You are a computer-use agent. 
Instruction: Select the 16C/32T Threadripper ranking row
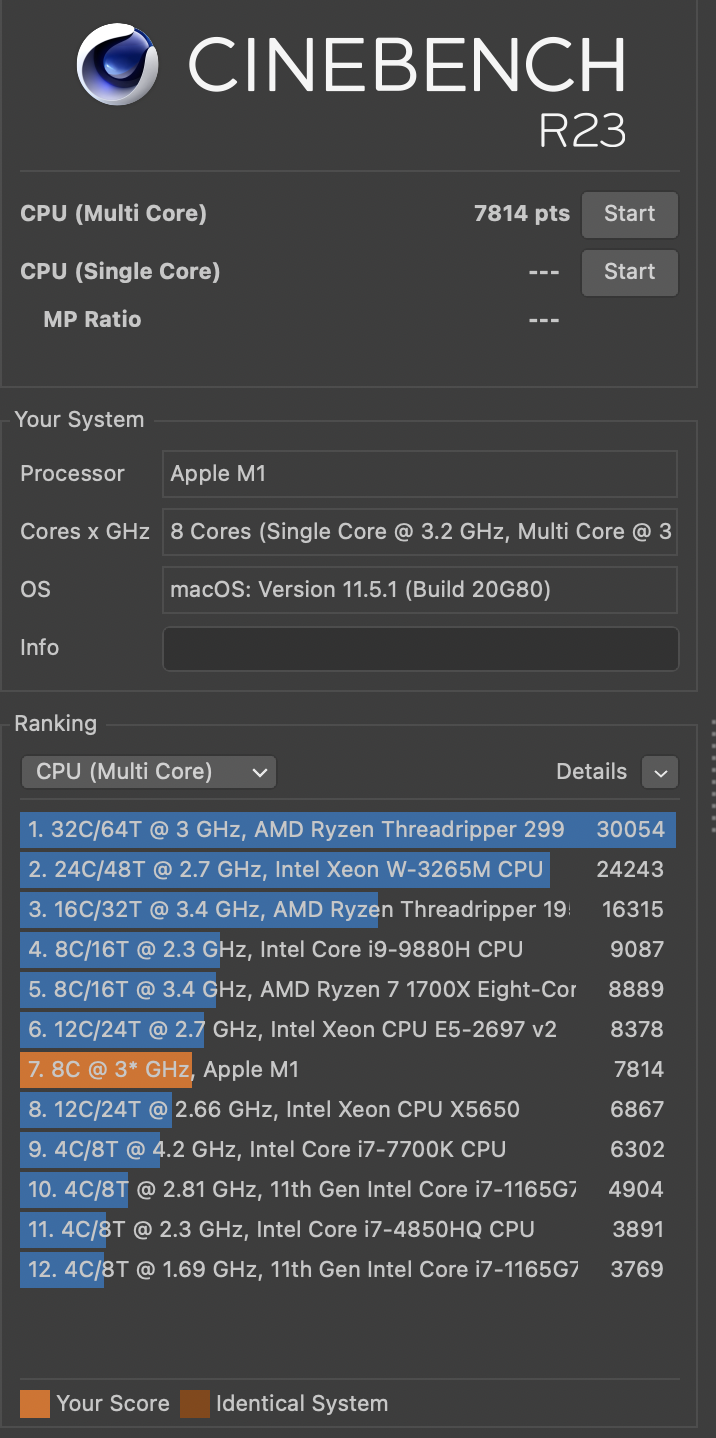tap(348, 909)
